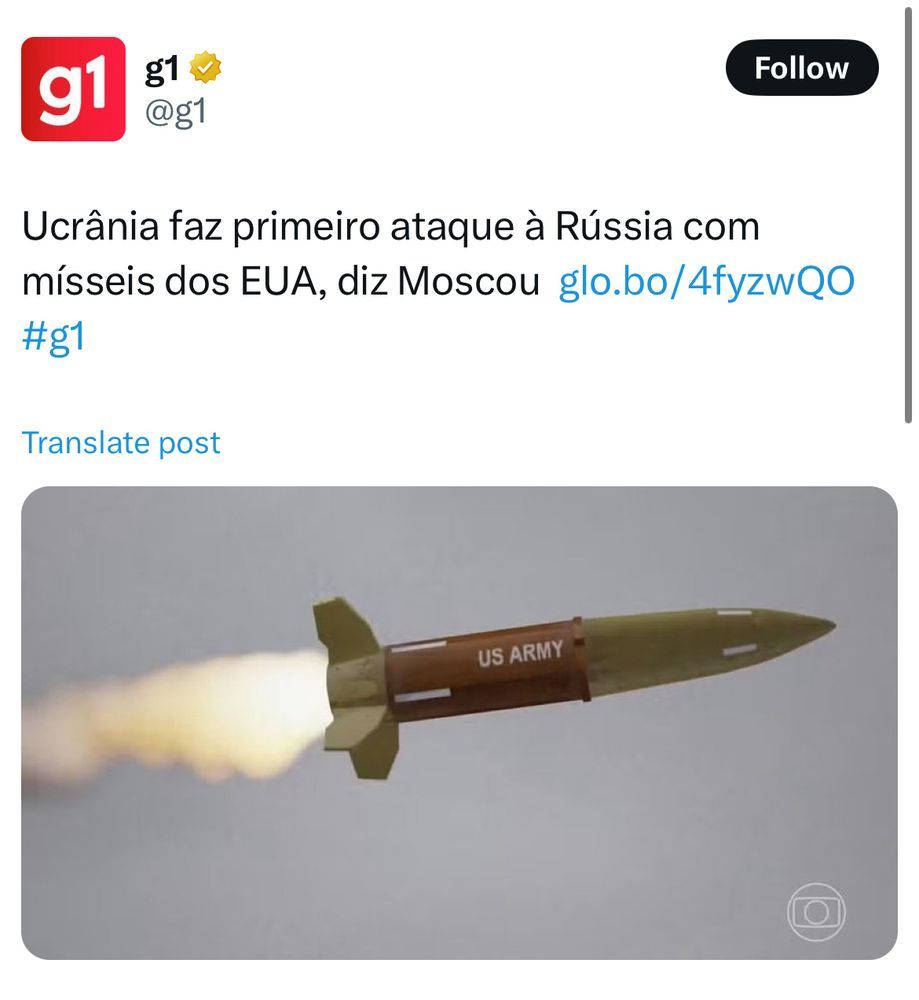The image size is (919, 1000).
Task: Select the #g1 hashtag
Action: pos(54,335)
